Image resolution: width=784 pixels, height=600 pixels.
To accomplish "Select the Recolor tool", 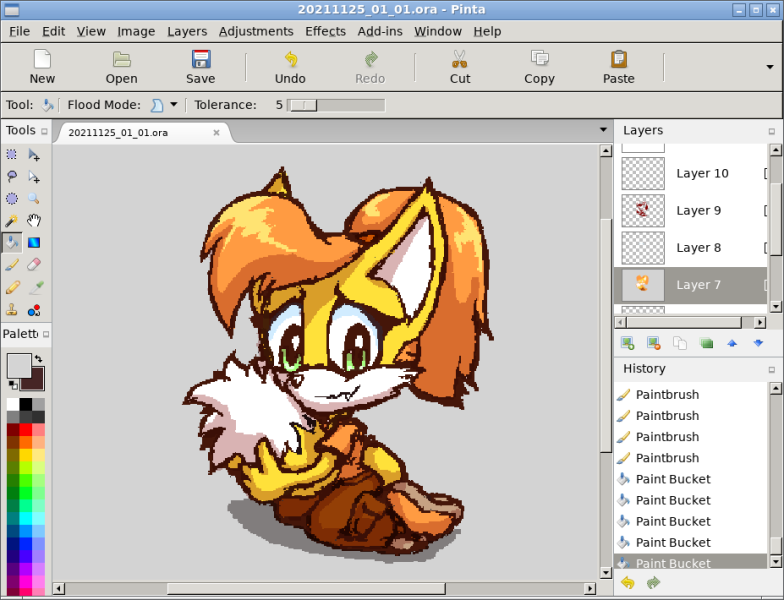I will (x=34, y=310).
